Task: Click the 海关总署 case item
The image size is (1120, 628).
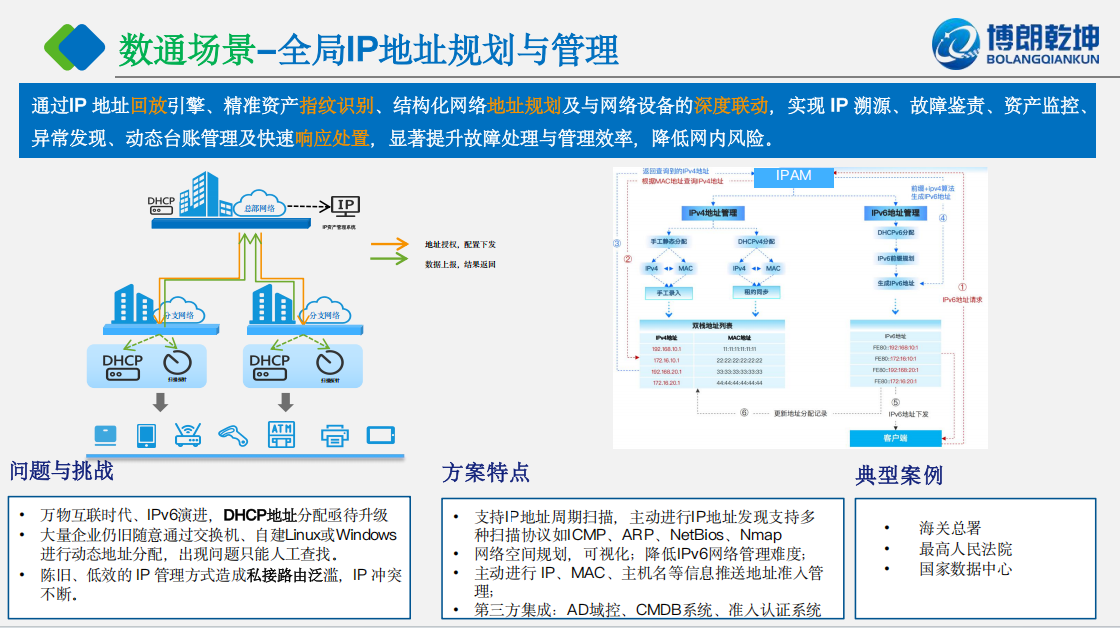Action: click(949, 528)
